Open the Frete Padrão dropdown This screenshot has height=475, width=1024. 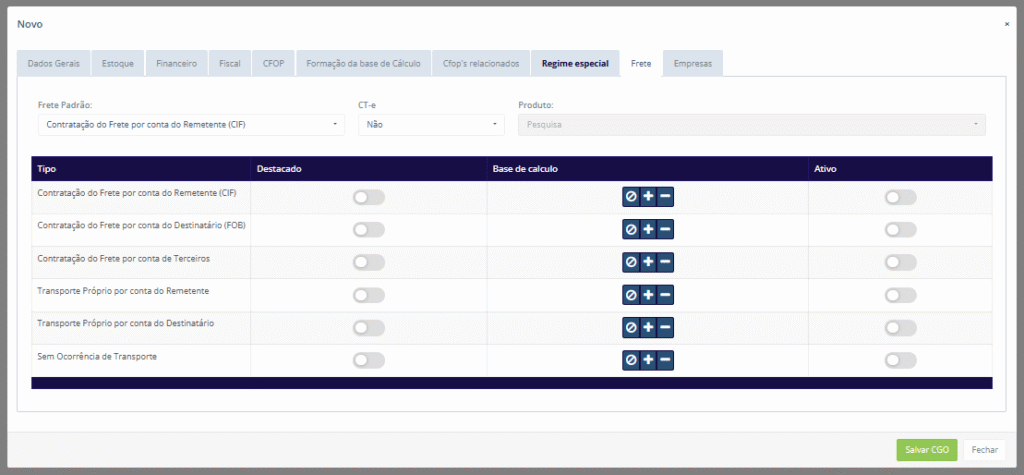point(190,125)
